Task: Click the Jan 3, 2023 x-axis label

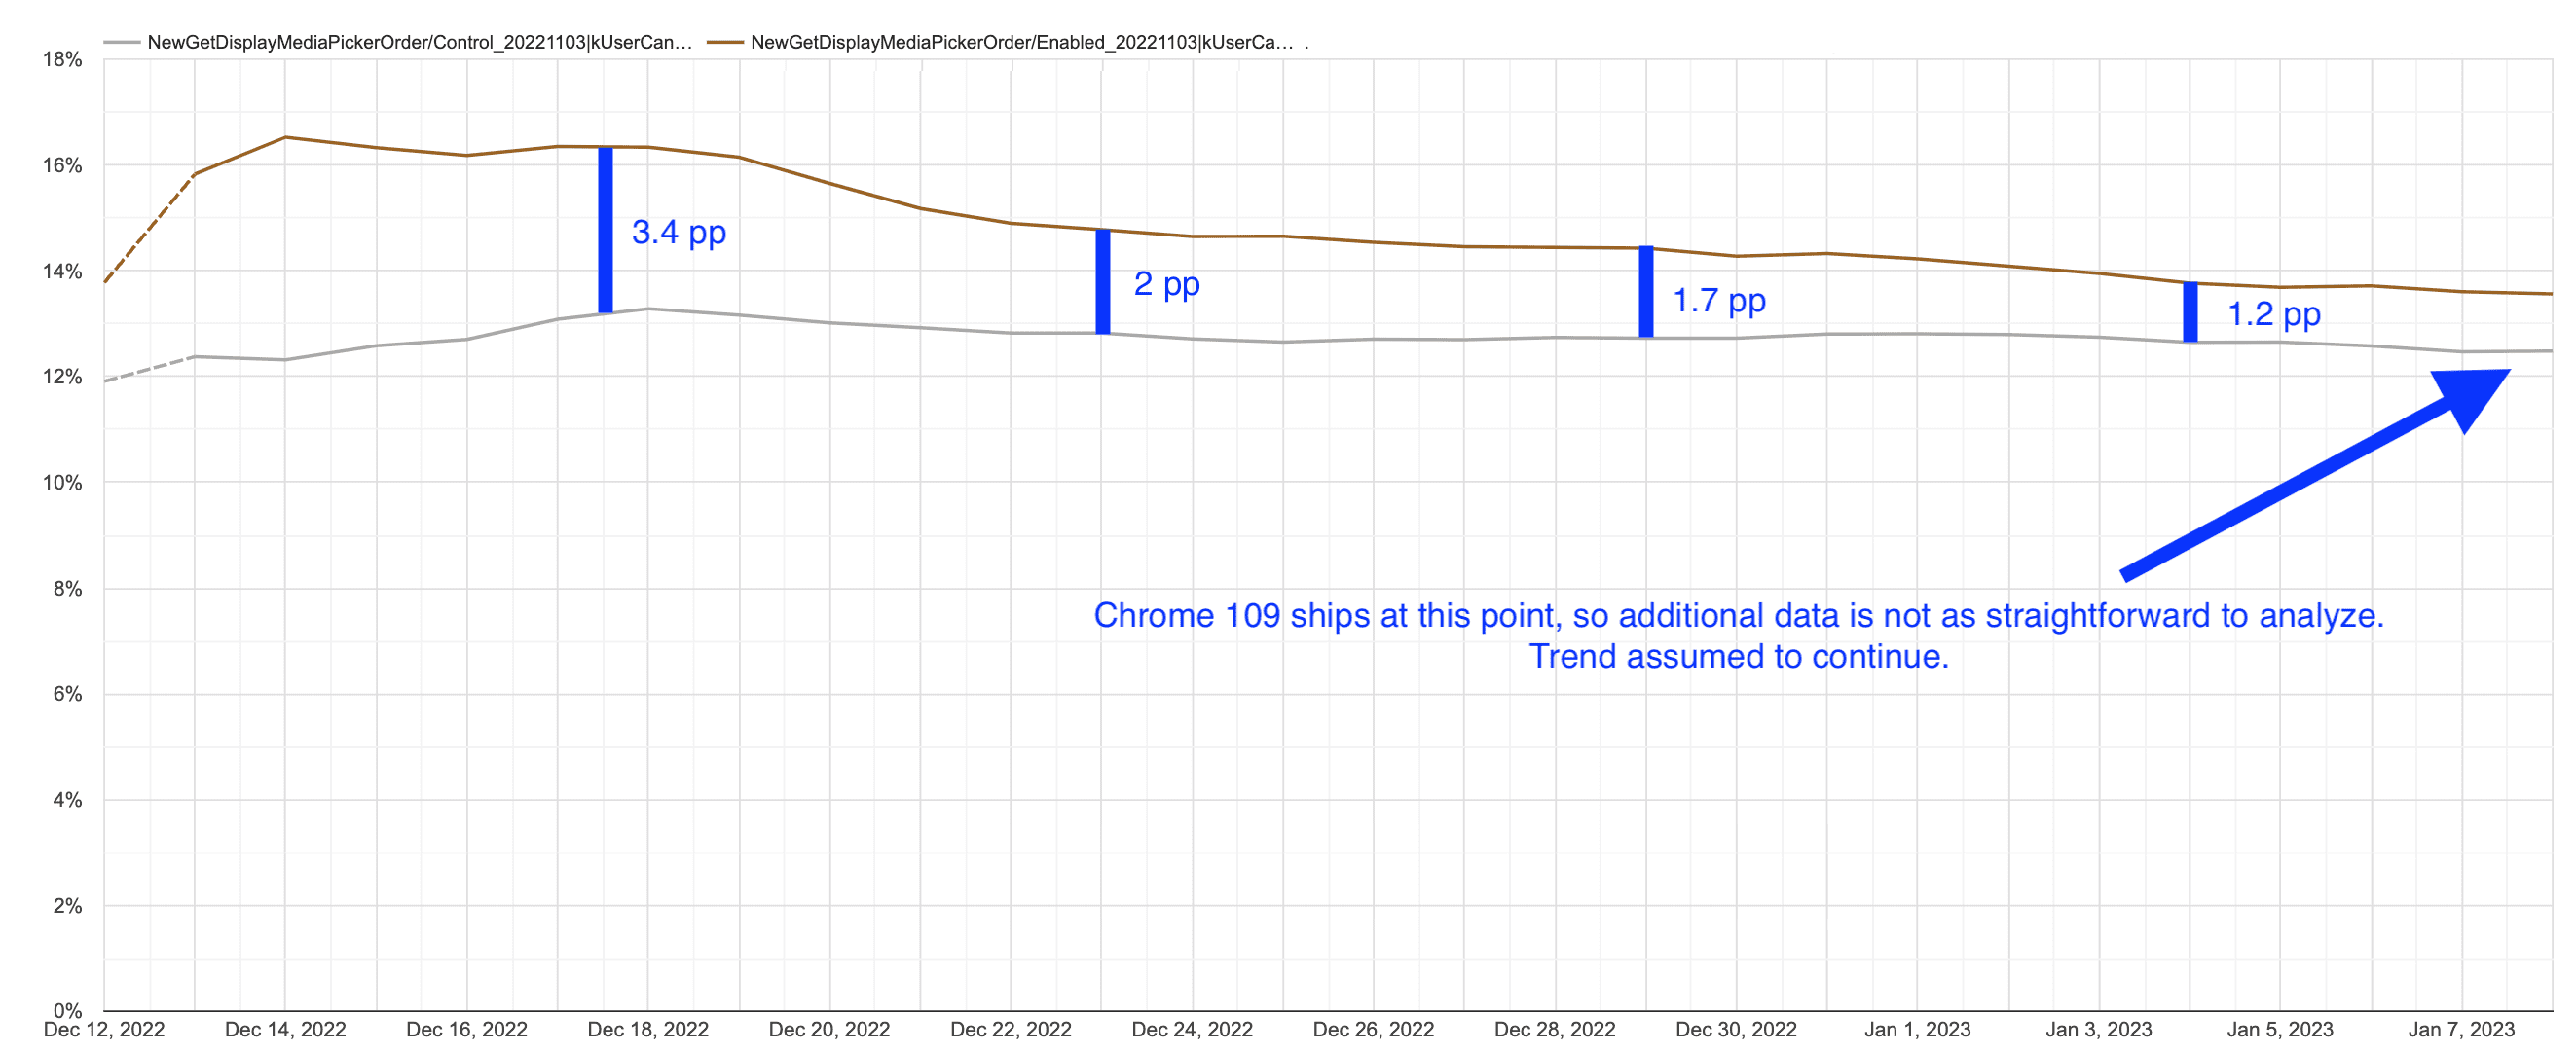Action: (x=2099, y=1029)
